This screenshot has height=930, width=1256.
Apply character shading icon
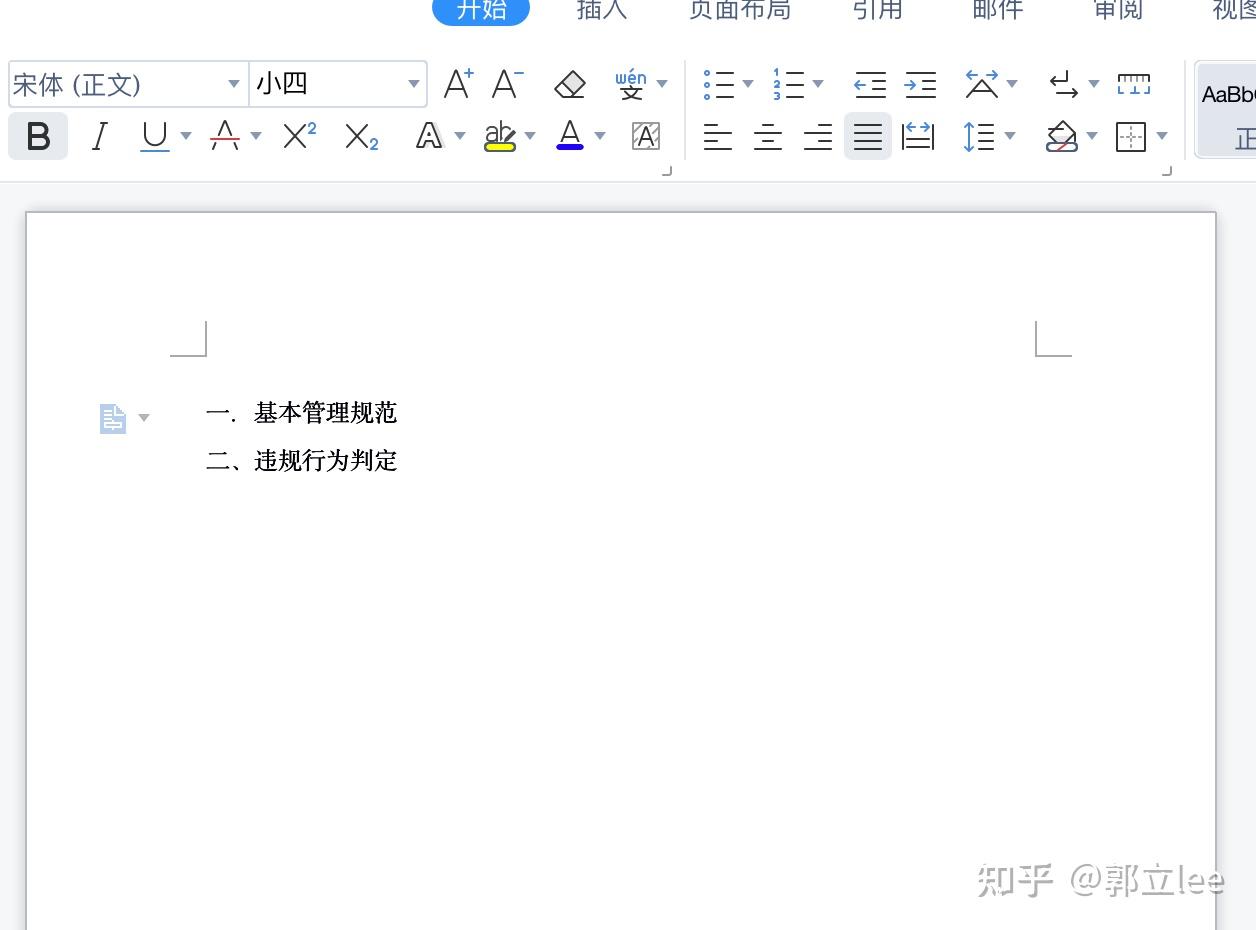(x=646, y=136)
